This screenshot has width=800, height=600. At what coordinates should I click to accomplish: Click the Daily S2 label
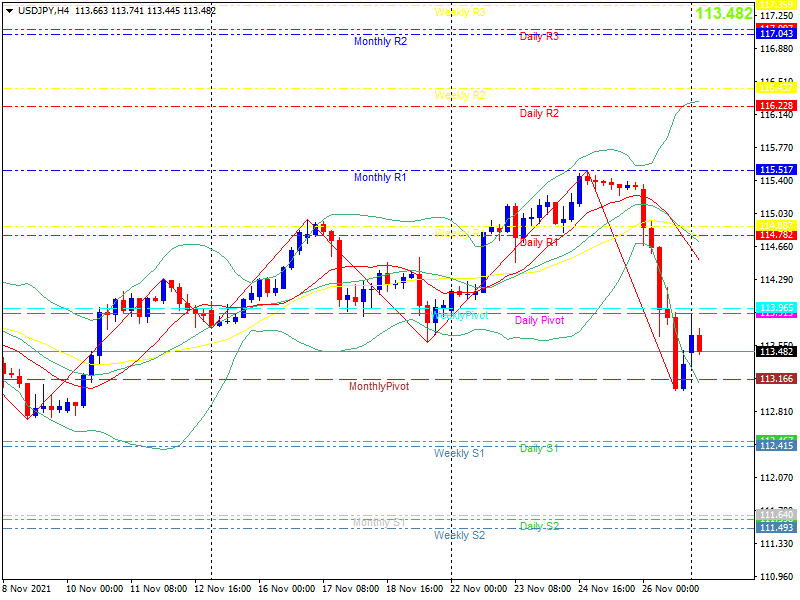point(539,526)
